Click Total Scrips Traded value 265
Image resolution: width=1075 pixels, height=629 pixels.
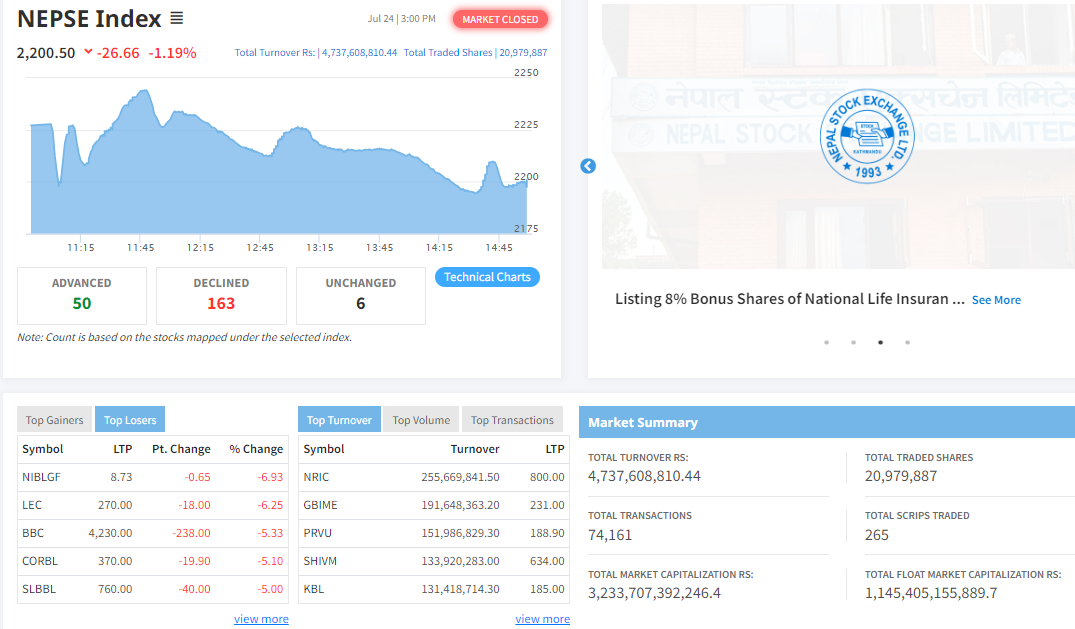[876, 535]
